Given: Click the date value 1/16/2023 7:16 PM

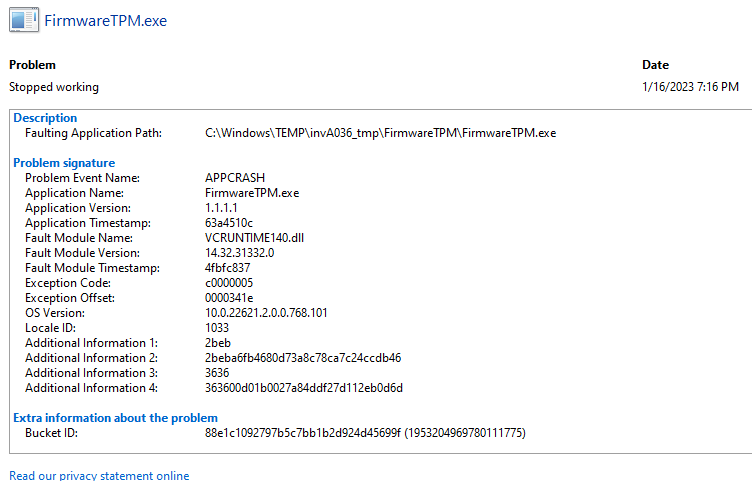Looking at the screenshot, I should point(690,87).
